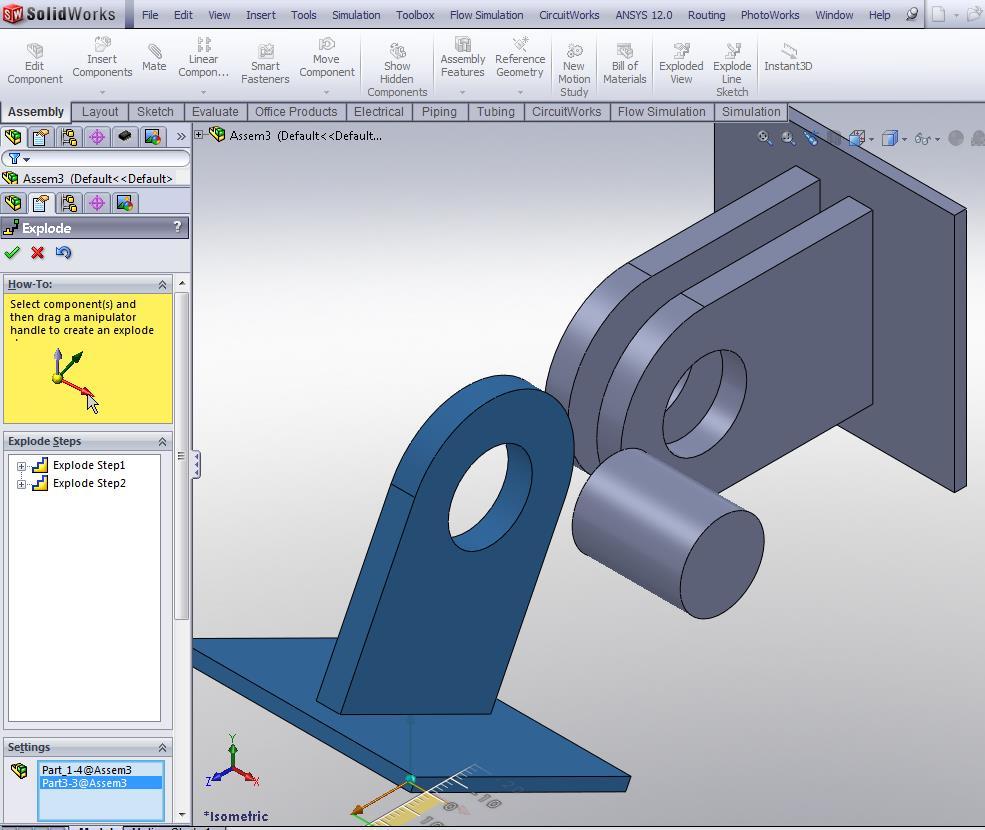The image size is (985, 830).
Task: Open dropdown arrow under Move Component
Action: (x=327, y=92)
